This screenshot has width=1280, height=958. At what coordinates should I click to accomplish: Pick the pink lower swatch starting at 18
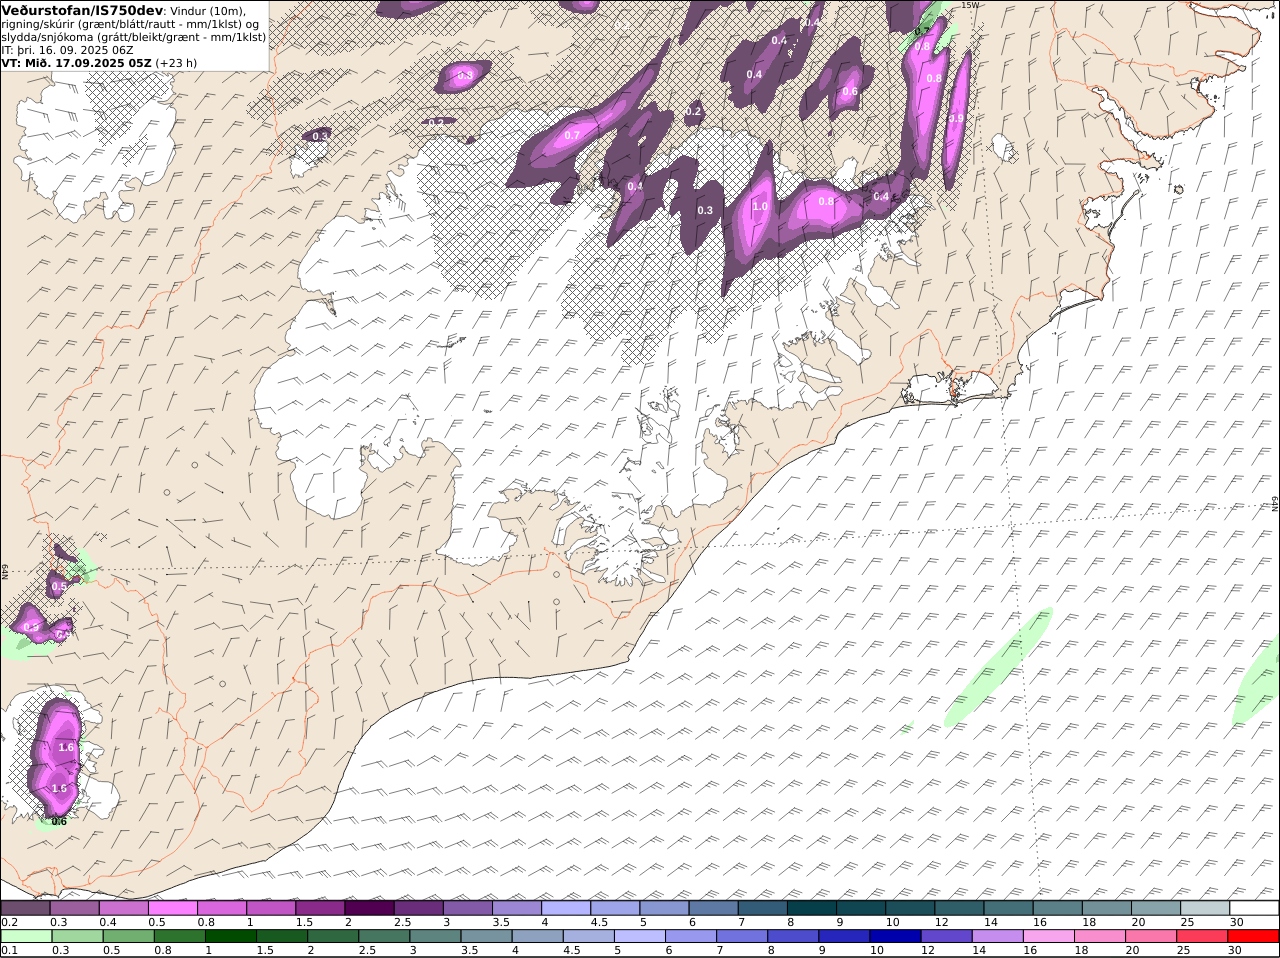point(1100,937)
